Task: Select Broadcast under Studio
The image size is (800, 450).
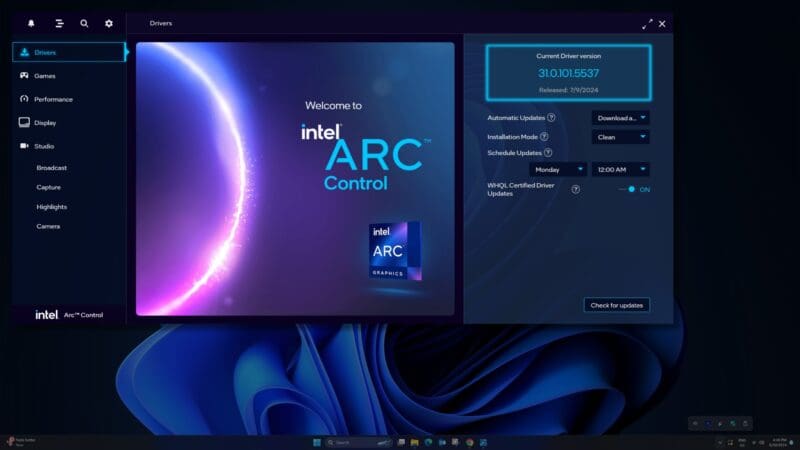Action: pos(52,168)
